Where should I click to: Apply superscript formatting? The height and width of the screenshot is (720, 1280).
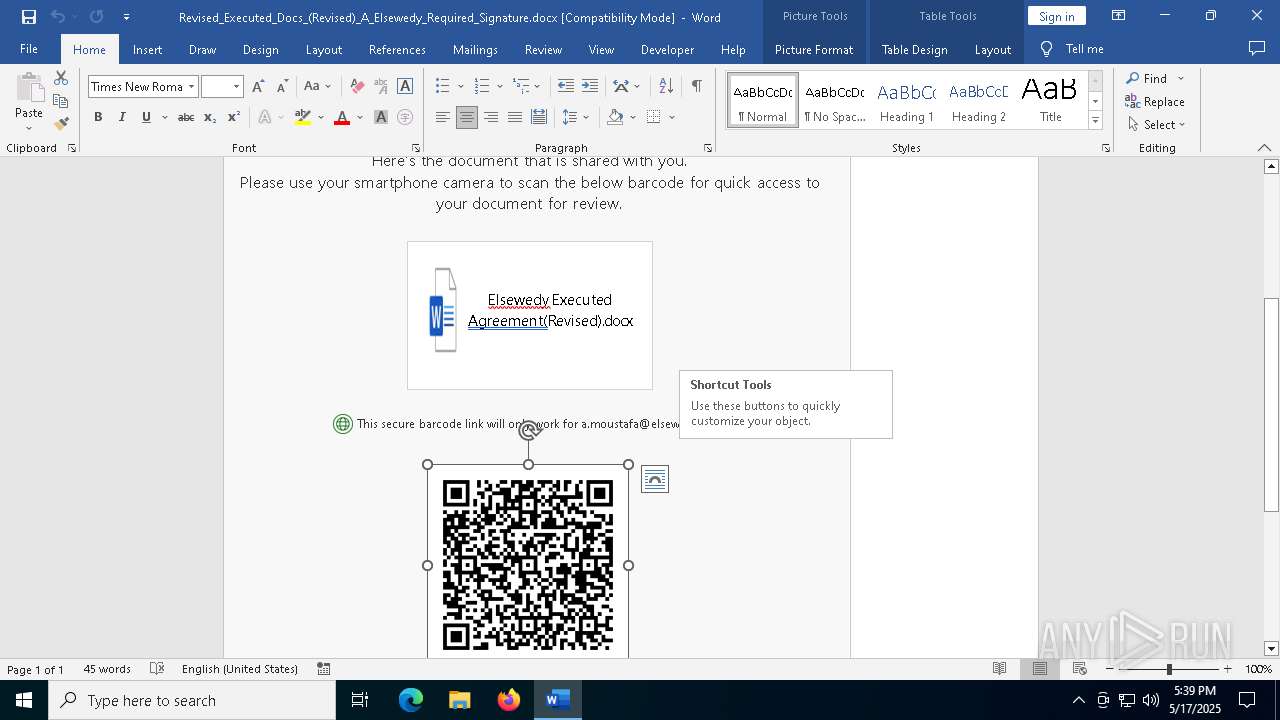click(x=233, y=117)
